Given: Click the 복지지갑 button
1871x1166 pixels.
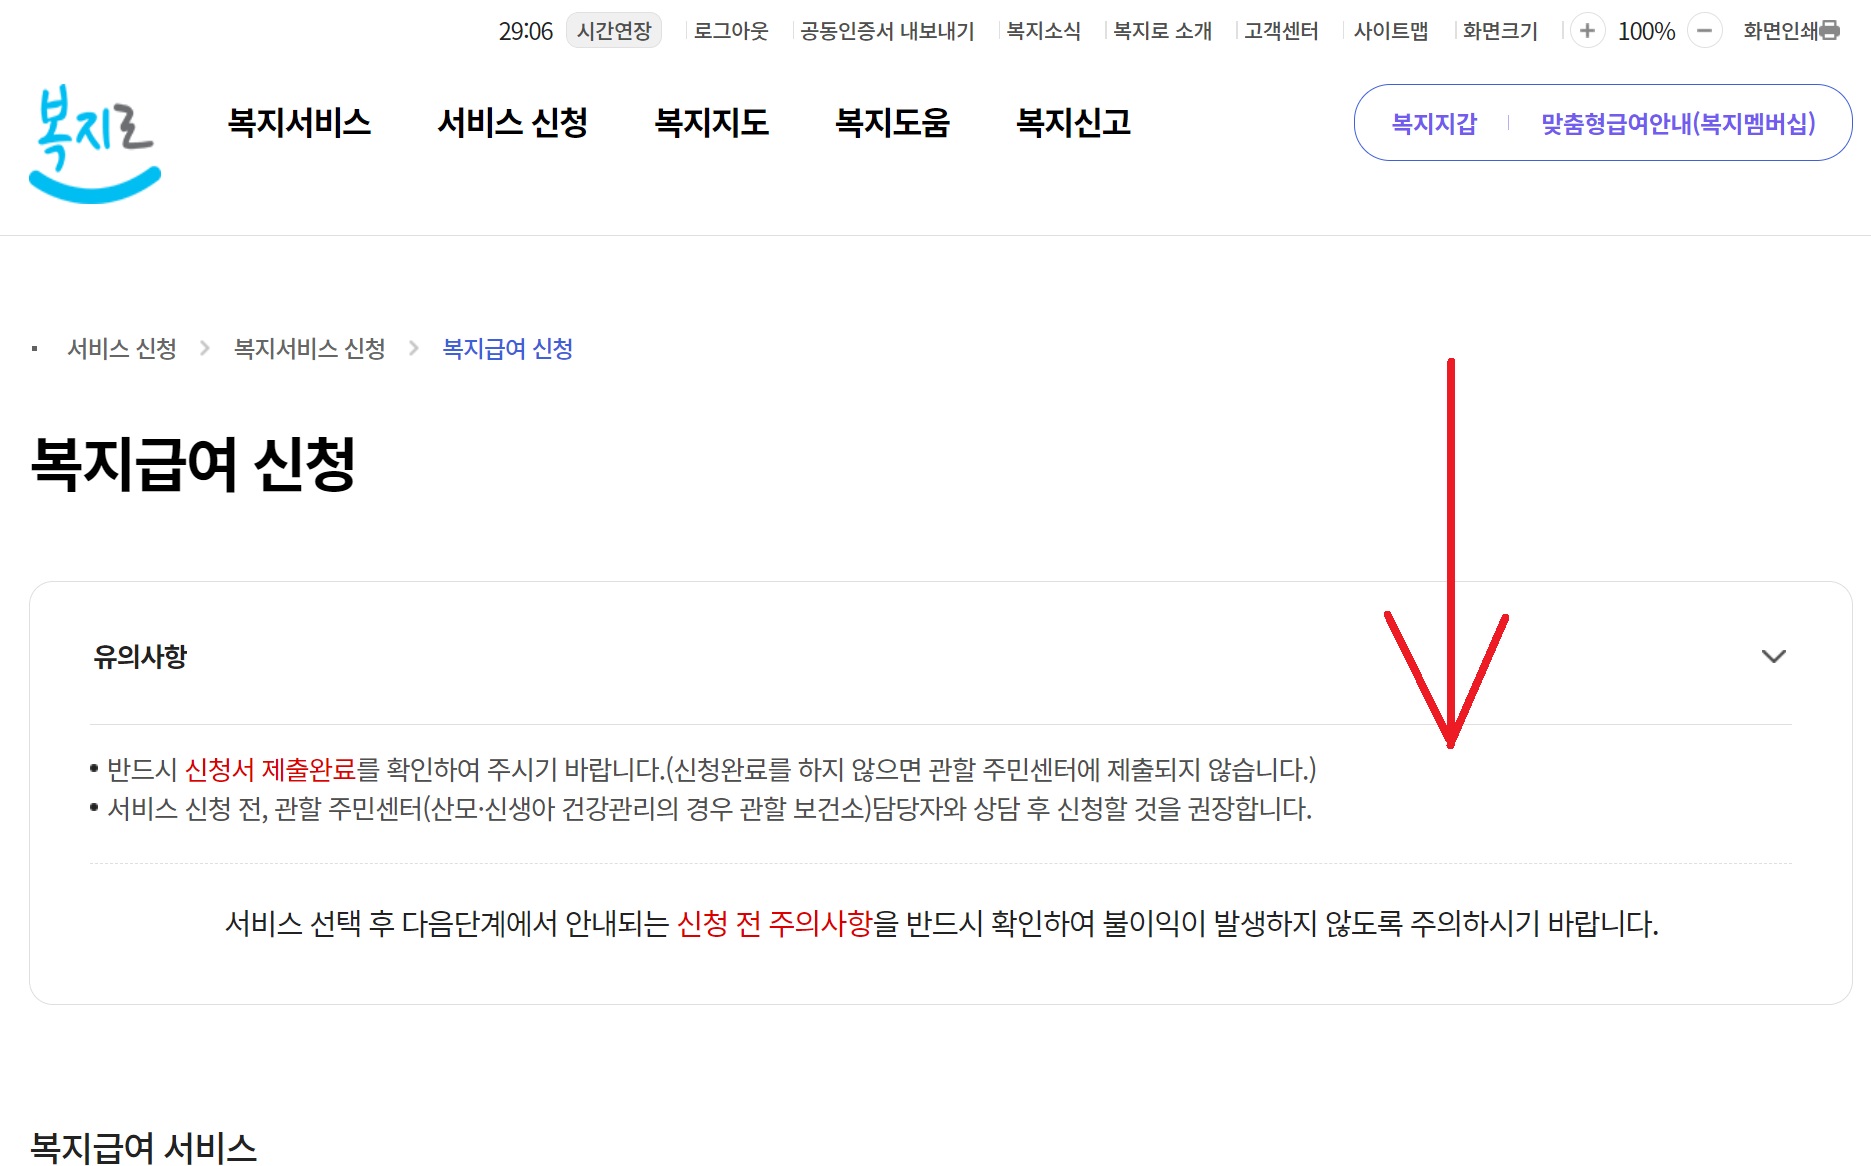Looking at the screenshot, I should tap(1432, 122).
